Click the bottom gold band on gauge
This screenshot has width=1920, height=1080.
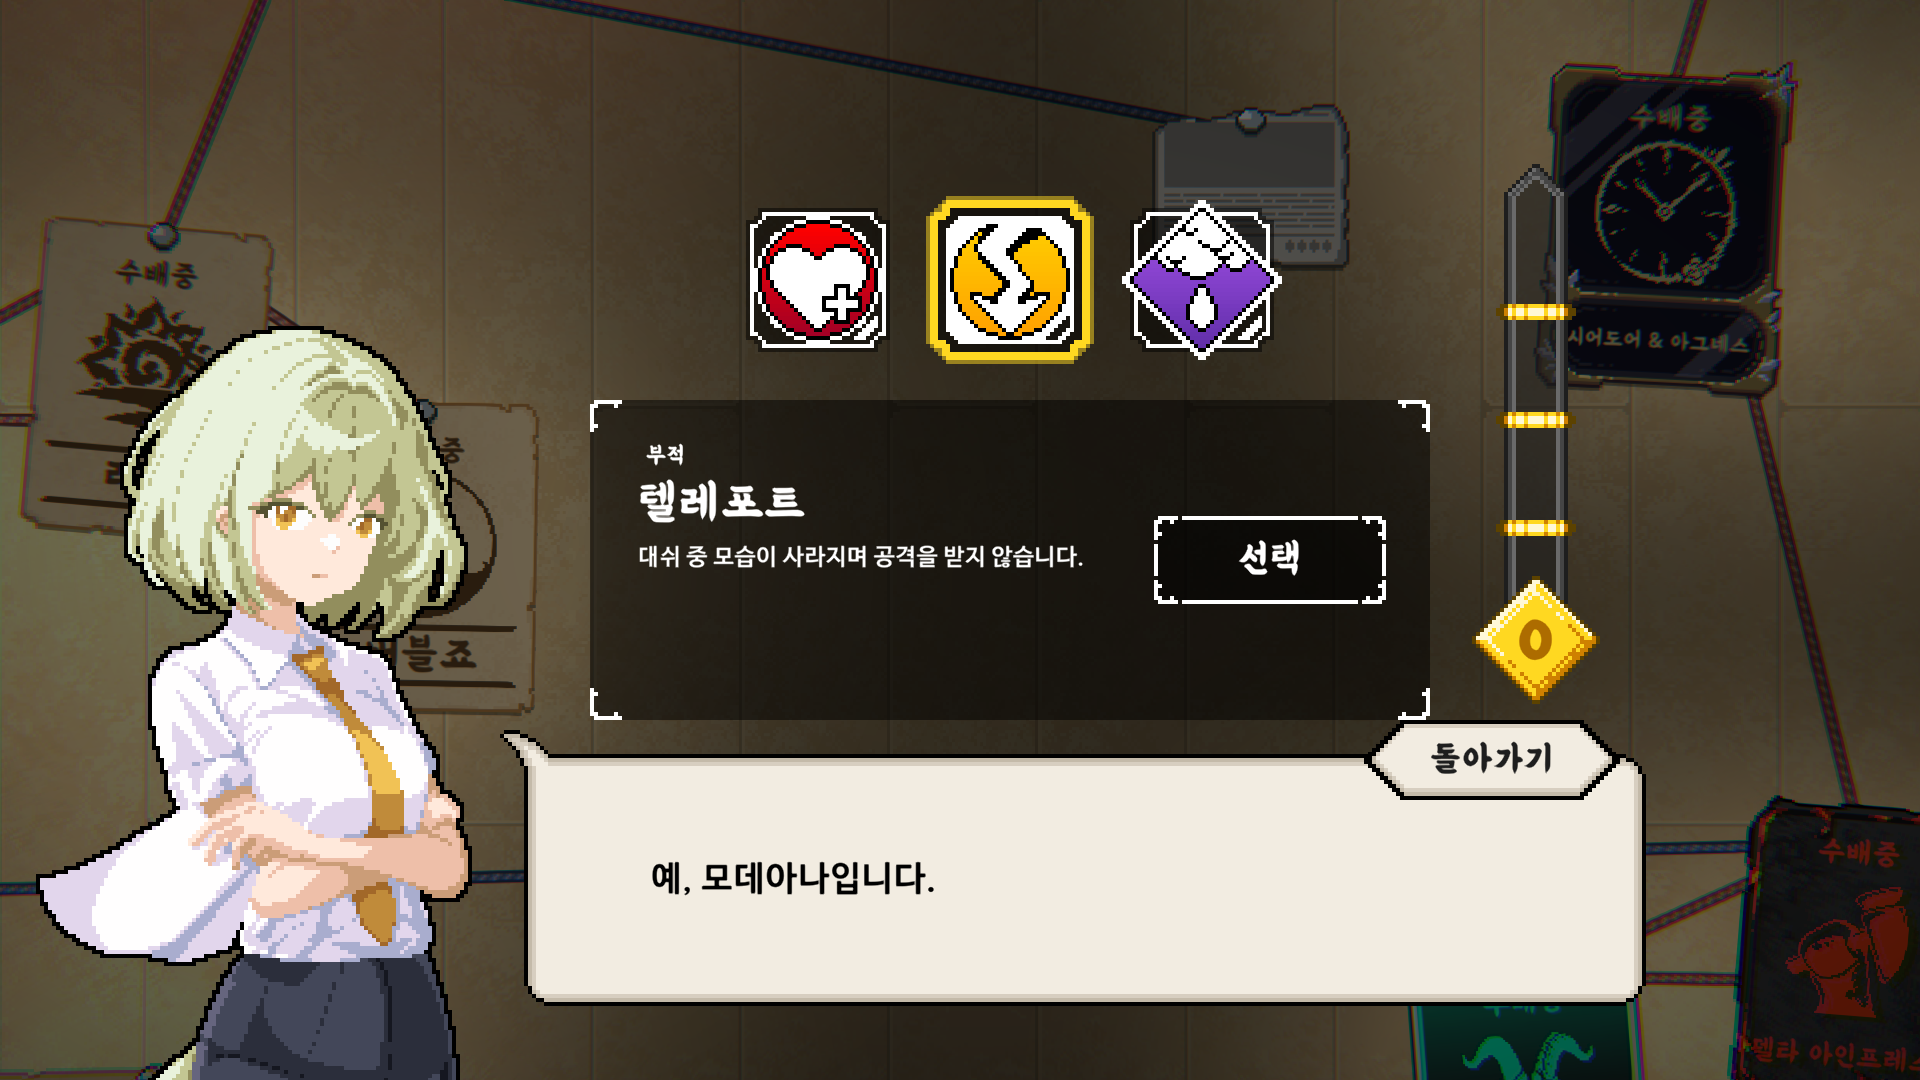coord(1535,528)
